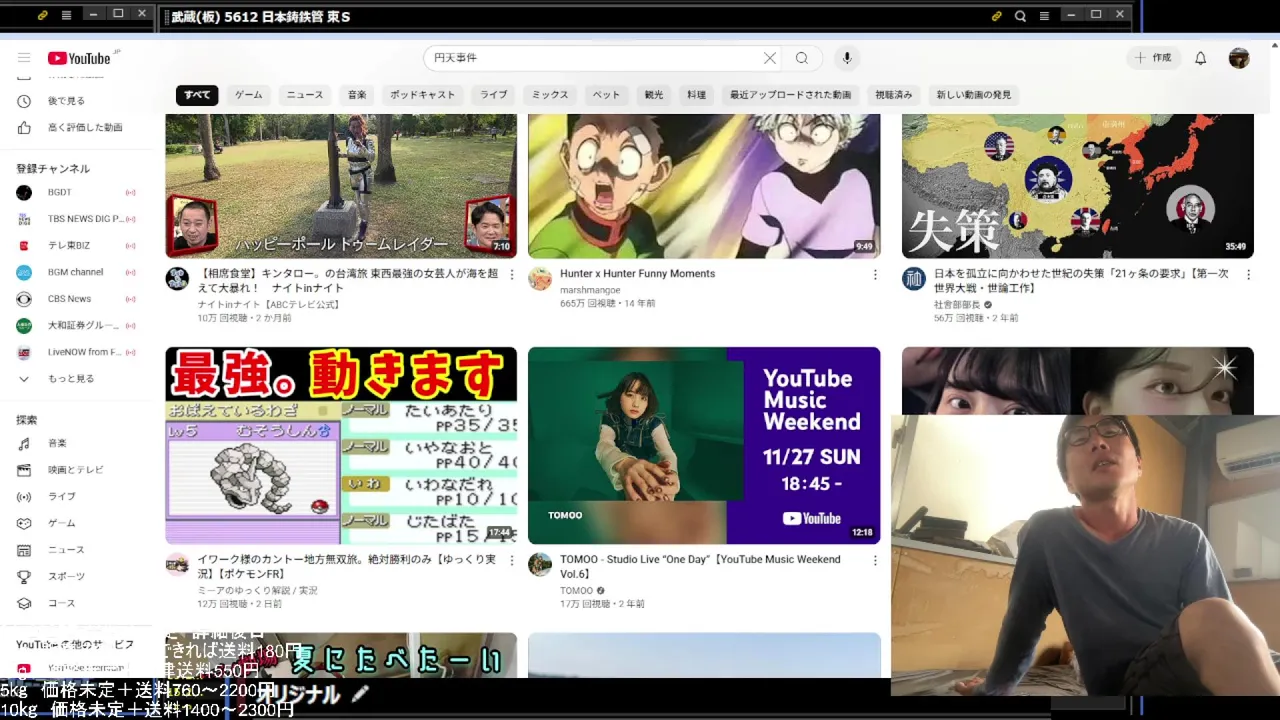Select the ライブ filter chip
The height and width of the screenshot is (720, 1280).
pos(493,95)
